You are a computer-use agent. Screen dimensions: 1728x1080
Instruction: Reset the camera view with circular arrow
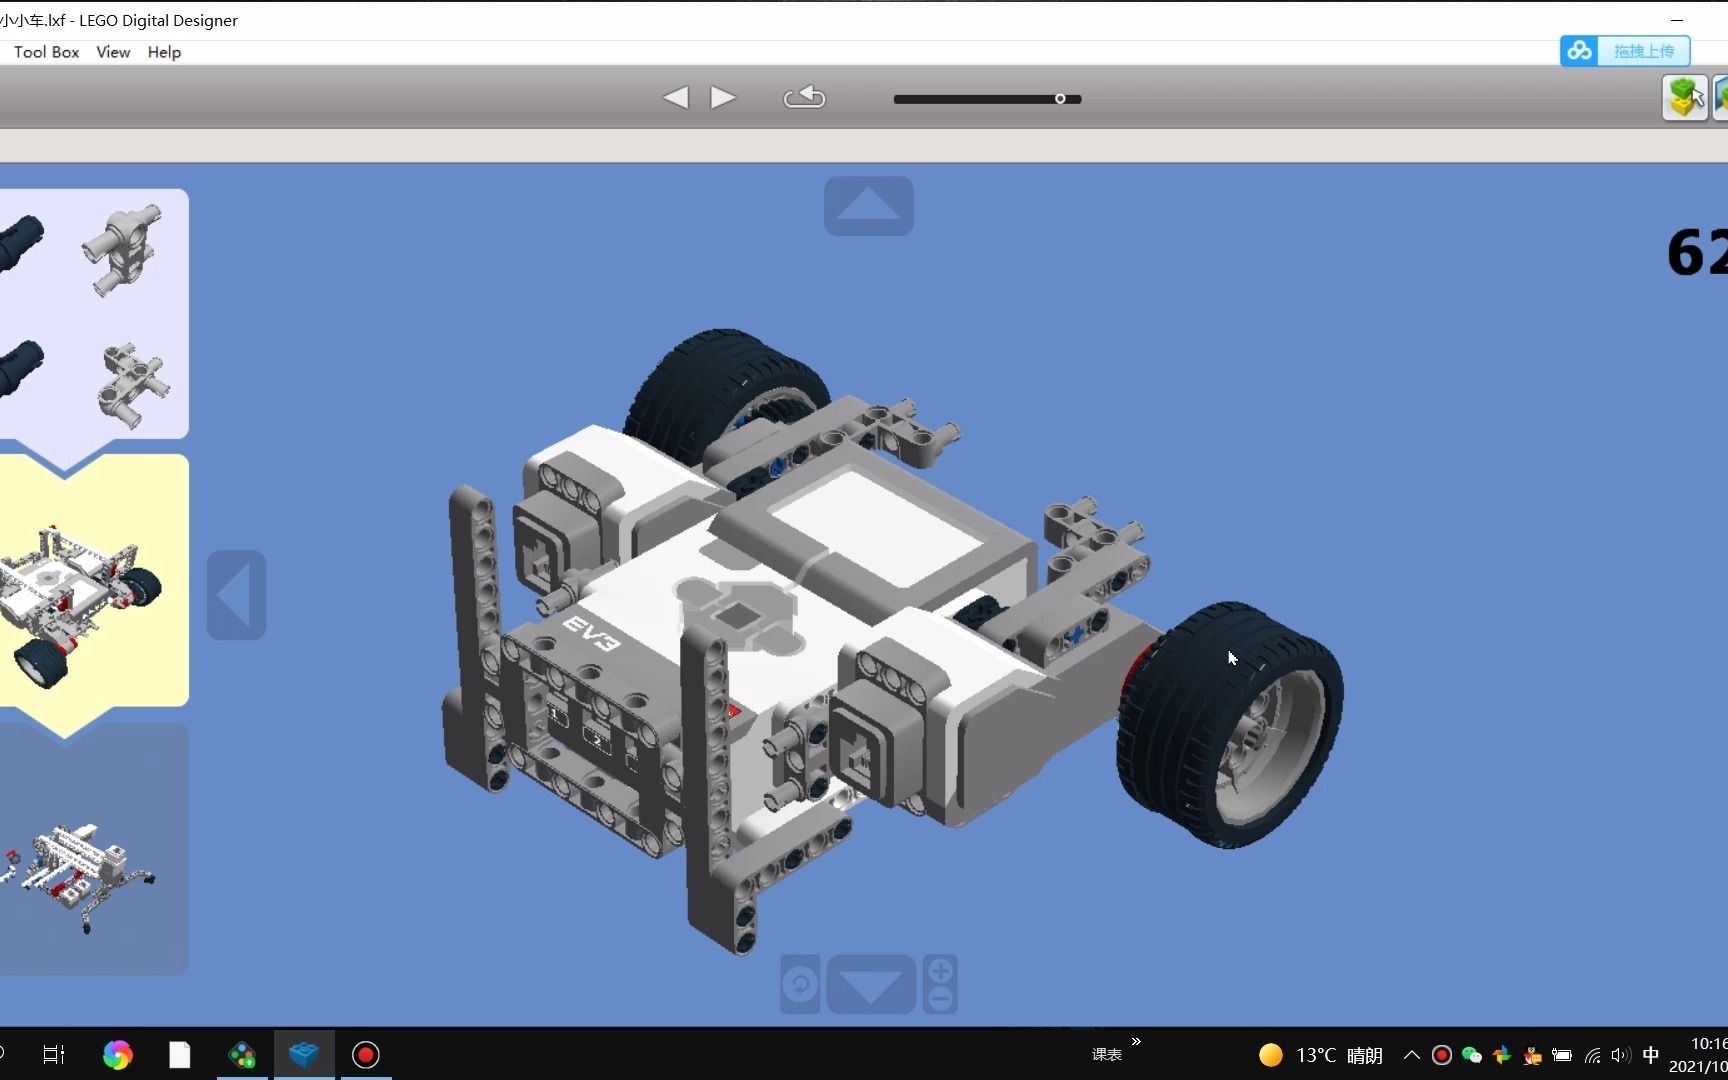tap(800, 985)
